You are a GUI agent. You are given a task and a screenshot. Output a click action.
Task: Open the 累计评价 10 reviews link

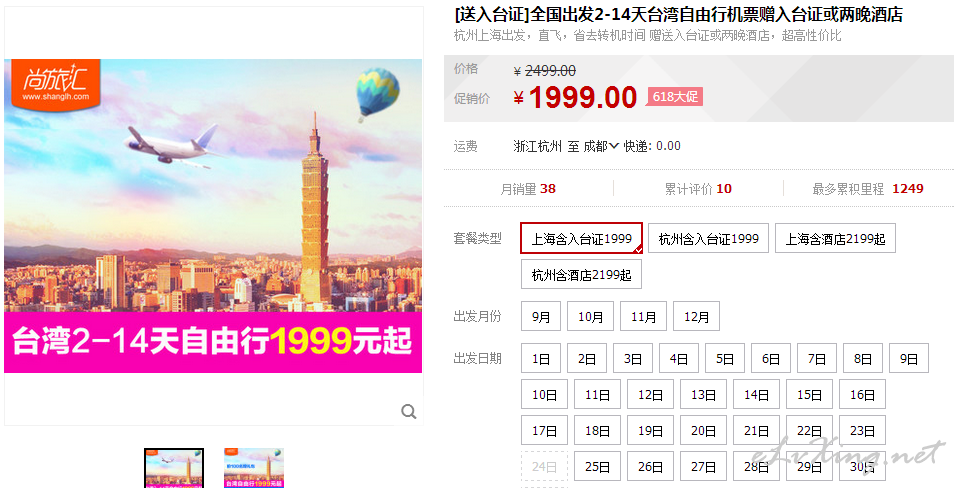pos(698,189)
